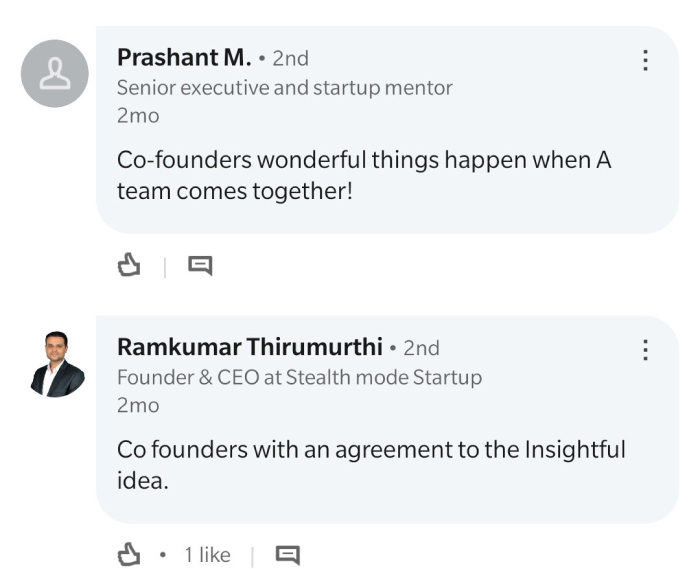Screen dimensions: 700x569
Task: Select the "Founder & CEO at Stealth mode Startup" headline
Action: click(x=300, y=378)
